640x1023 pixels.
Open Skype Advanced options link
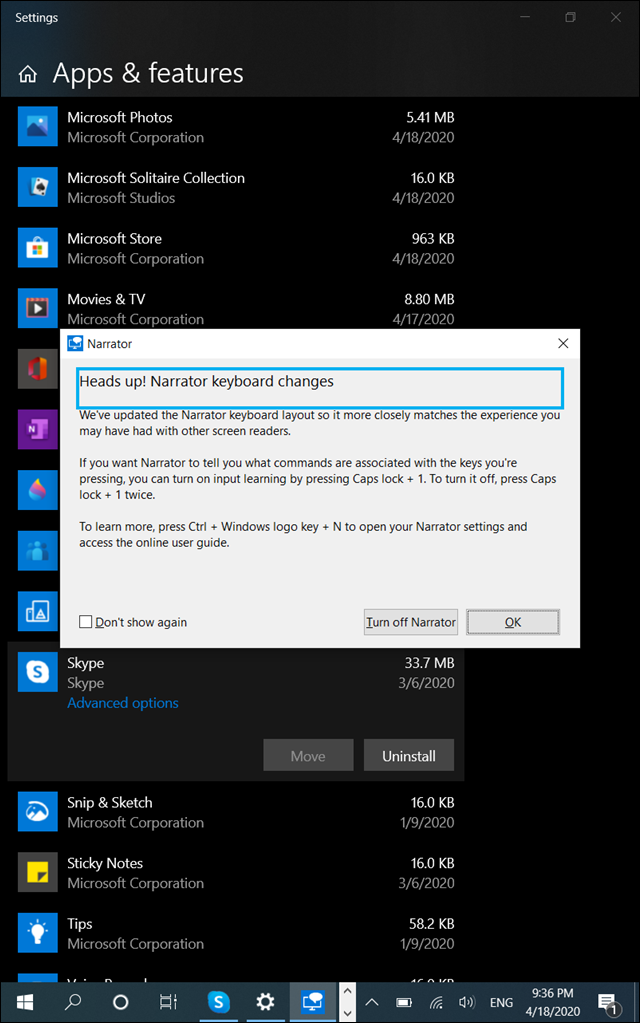(123, 703)
